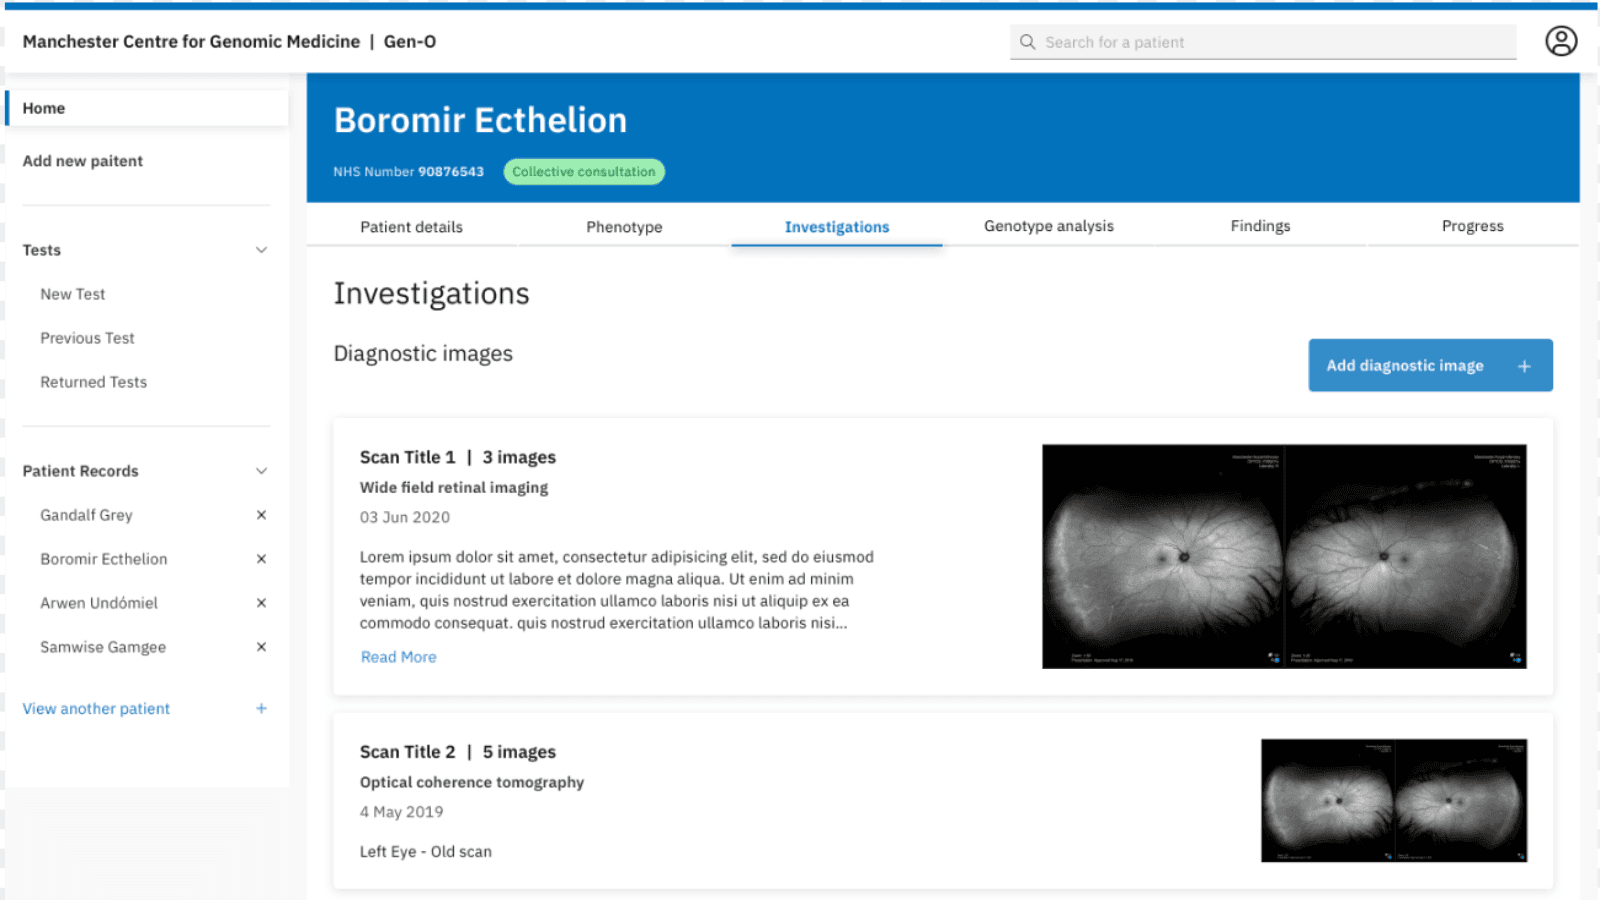Remove Arwen Undómiel from patient records
The height and width of the screenshot is (900, 1600).
(x=261, y=603)
